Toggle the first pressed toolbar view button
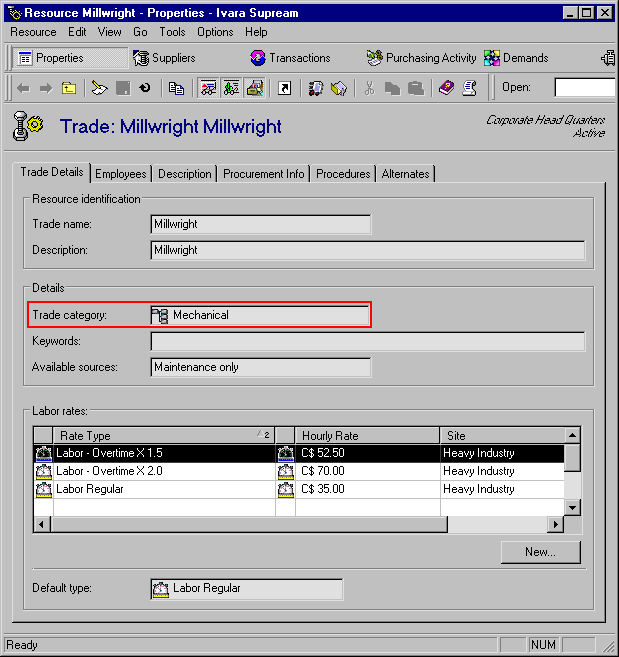The width and height of the screenshot is (619, 657). pyautogui.click(x=208, y=88)
